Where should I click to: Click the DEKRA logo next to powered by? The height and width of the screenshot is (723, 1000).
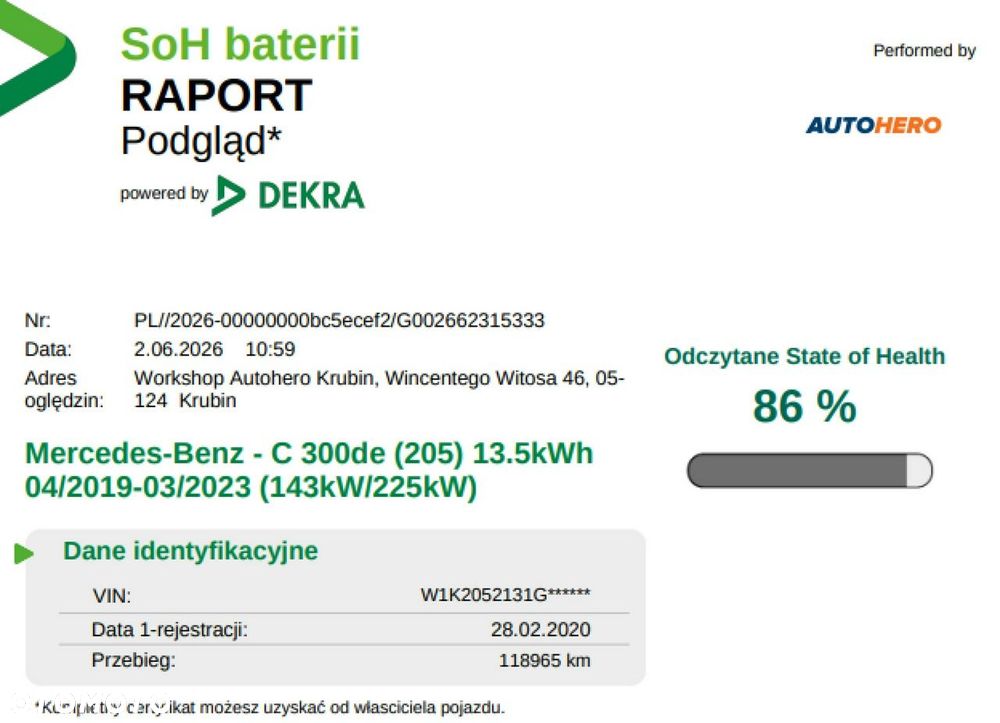point(288,195)
